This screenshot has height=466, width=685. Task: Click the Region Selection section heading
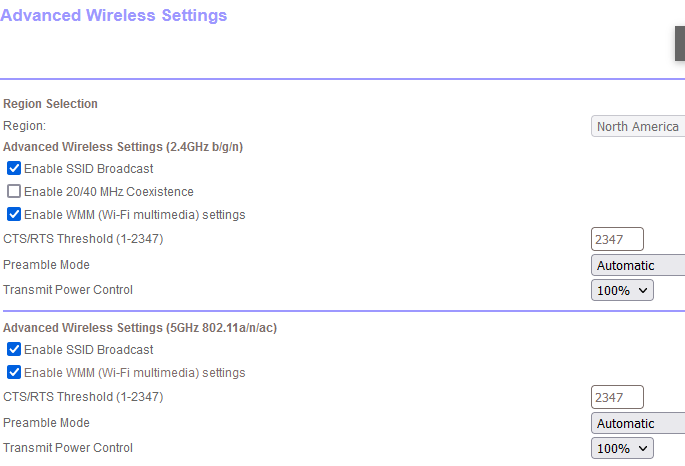50,104
